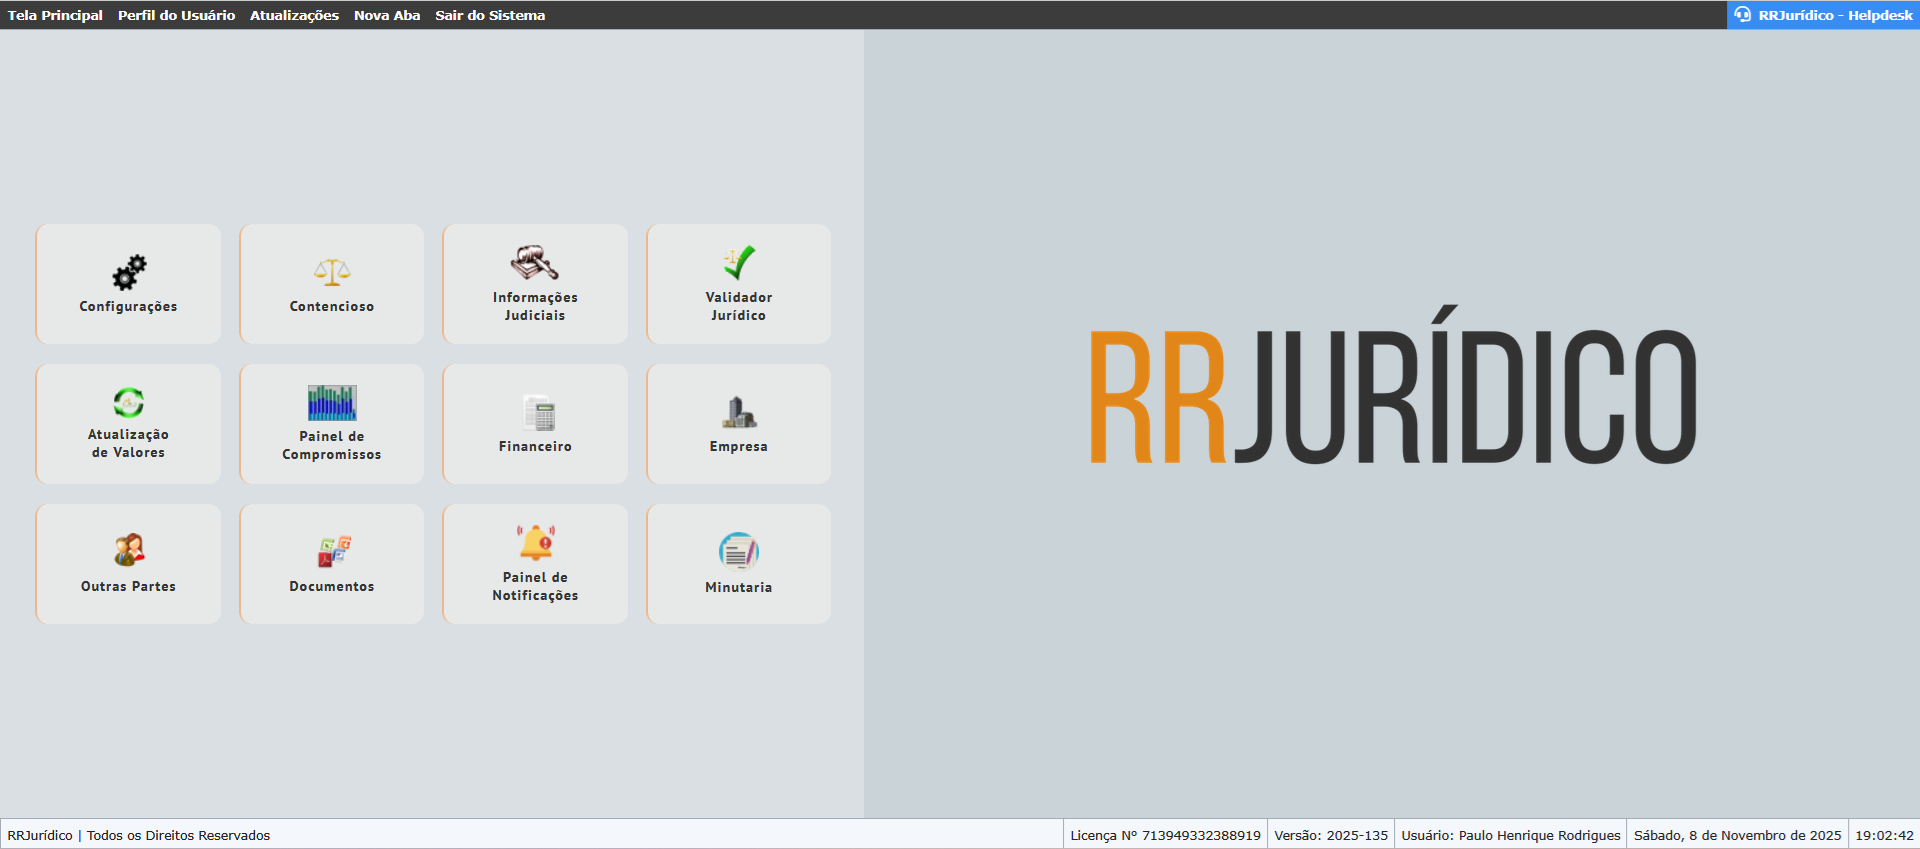Image resolution: width=1920 pixels, height=849 pixels.
Task: Open Contencioso scales of justice icon
Action: [332, 272]
